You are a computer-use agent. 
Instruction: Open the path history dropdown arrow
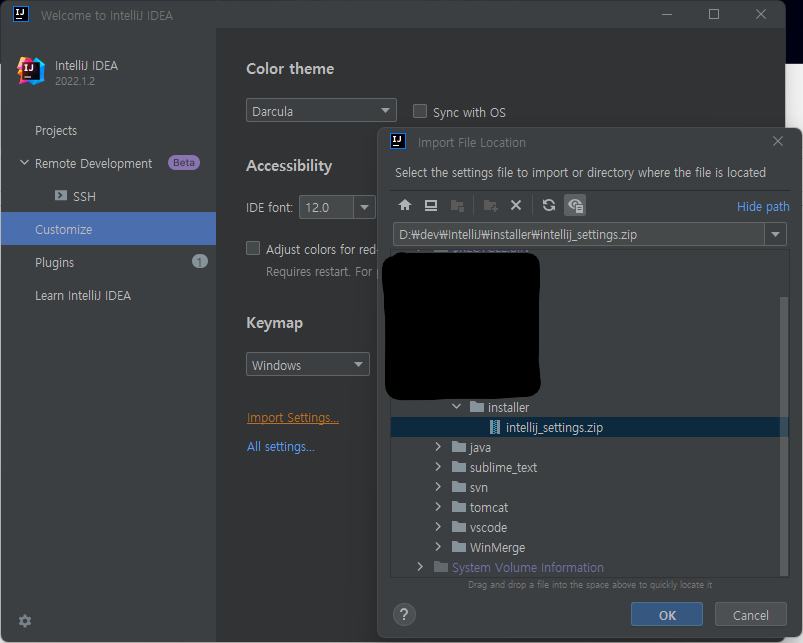point(775,234)
